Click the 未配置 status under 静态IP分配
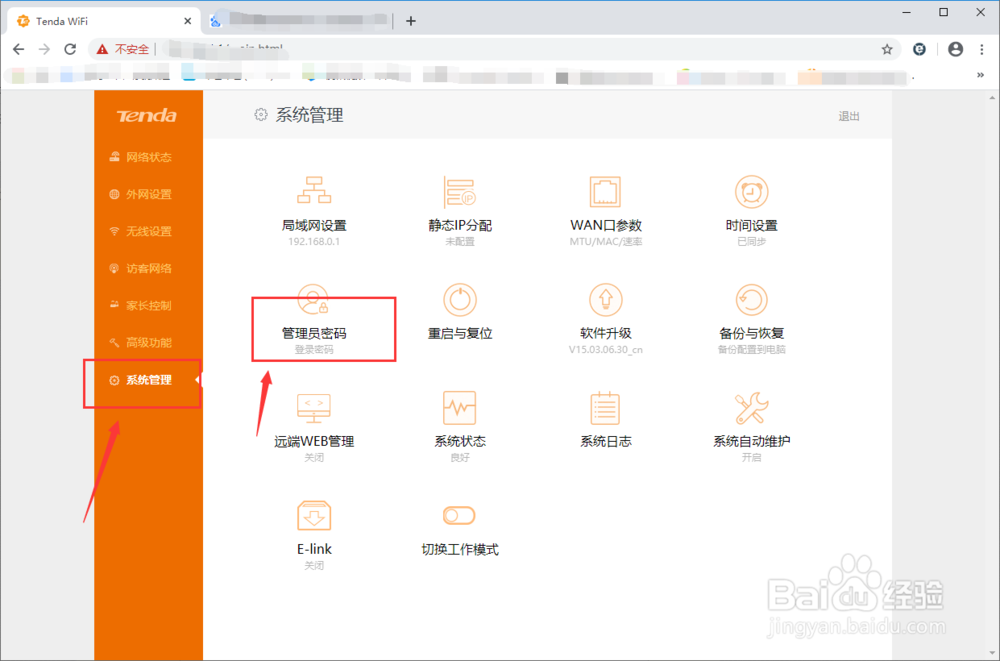Screen dimensions: 1000x661 (x=460, y=242)
